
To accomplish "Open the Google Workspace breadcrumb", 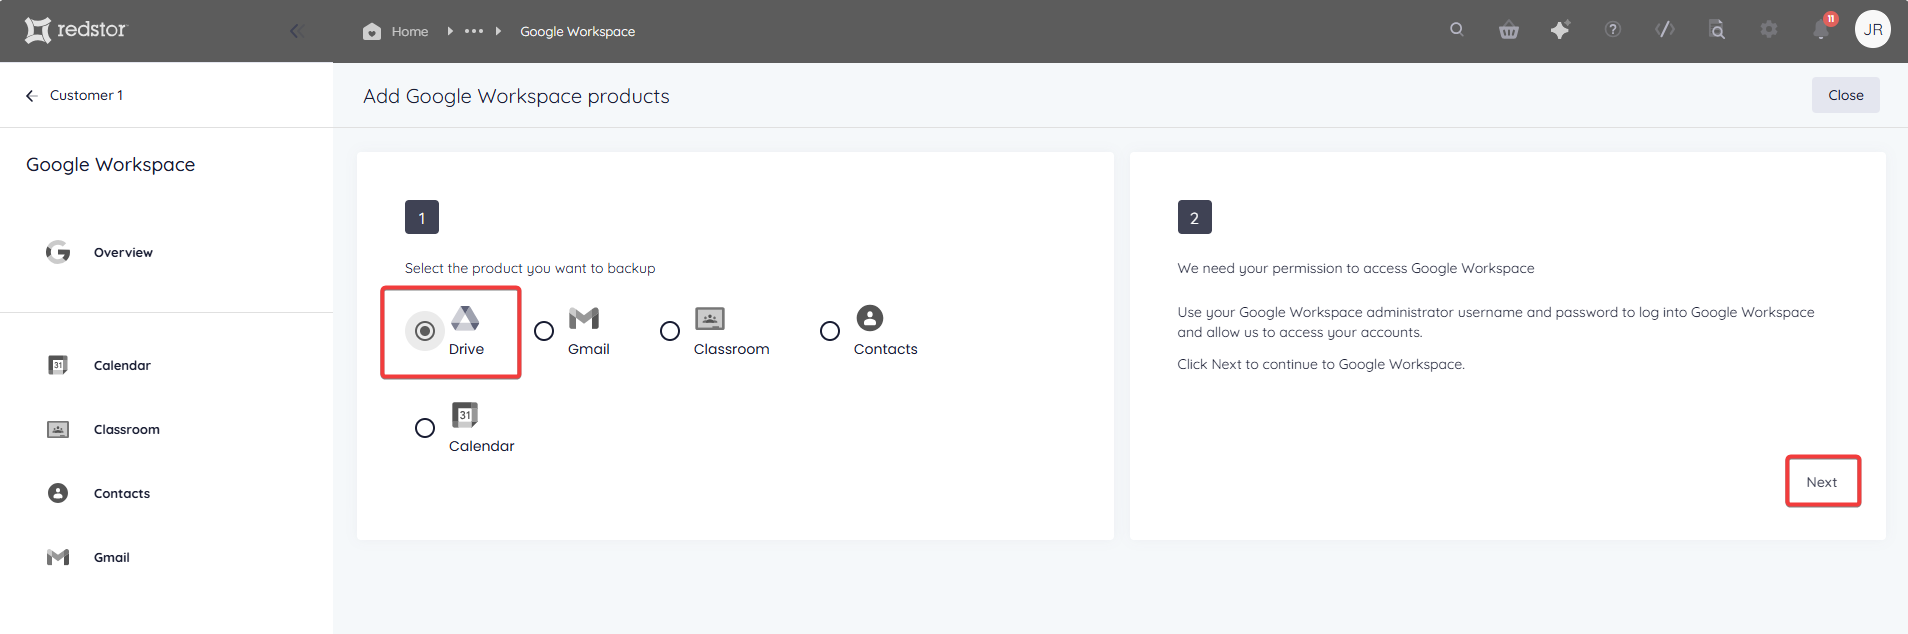I will tap(577, 31).
